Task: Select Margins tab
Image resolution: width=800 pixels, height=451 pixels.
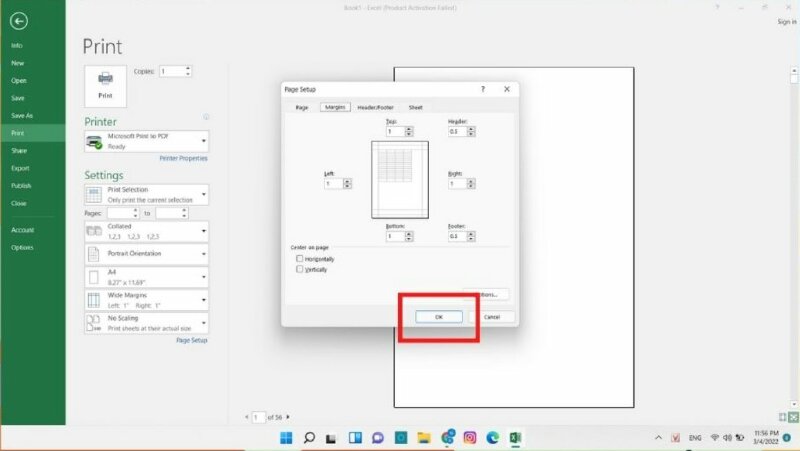Action: coord(335,107)
